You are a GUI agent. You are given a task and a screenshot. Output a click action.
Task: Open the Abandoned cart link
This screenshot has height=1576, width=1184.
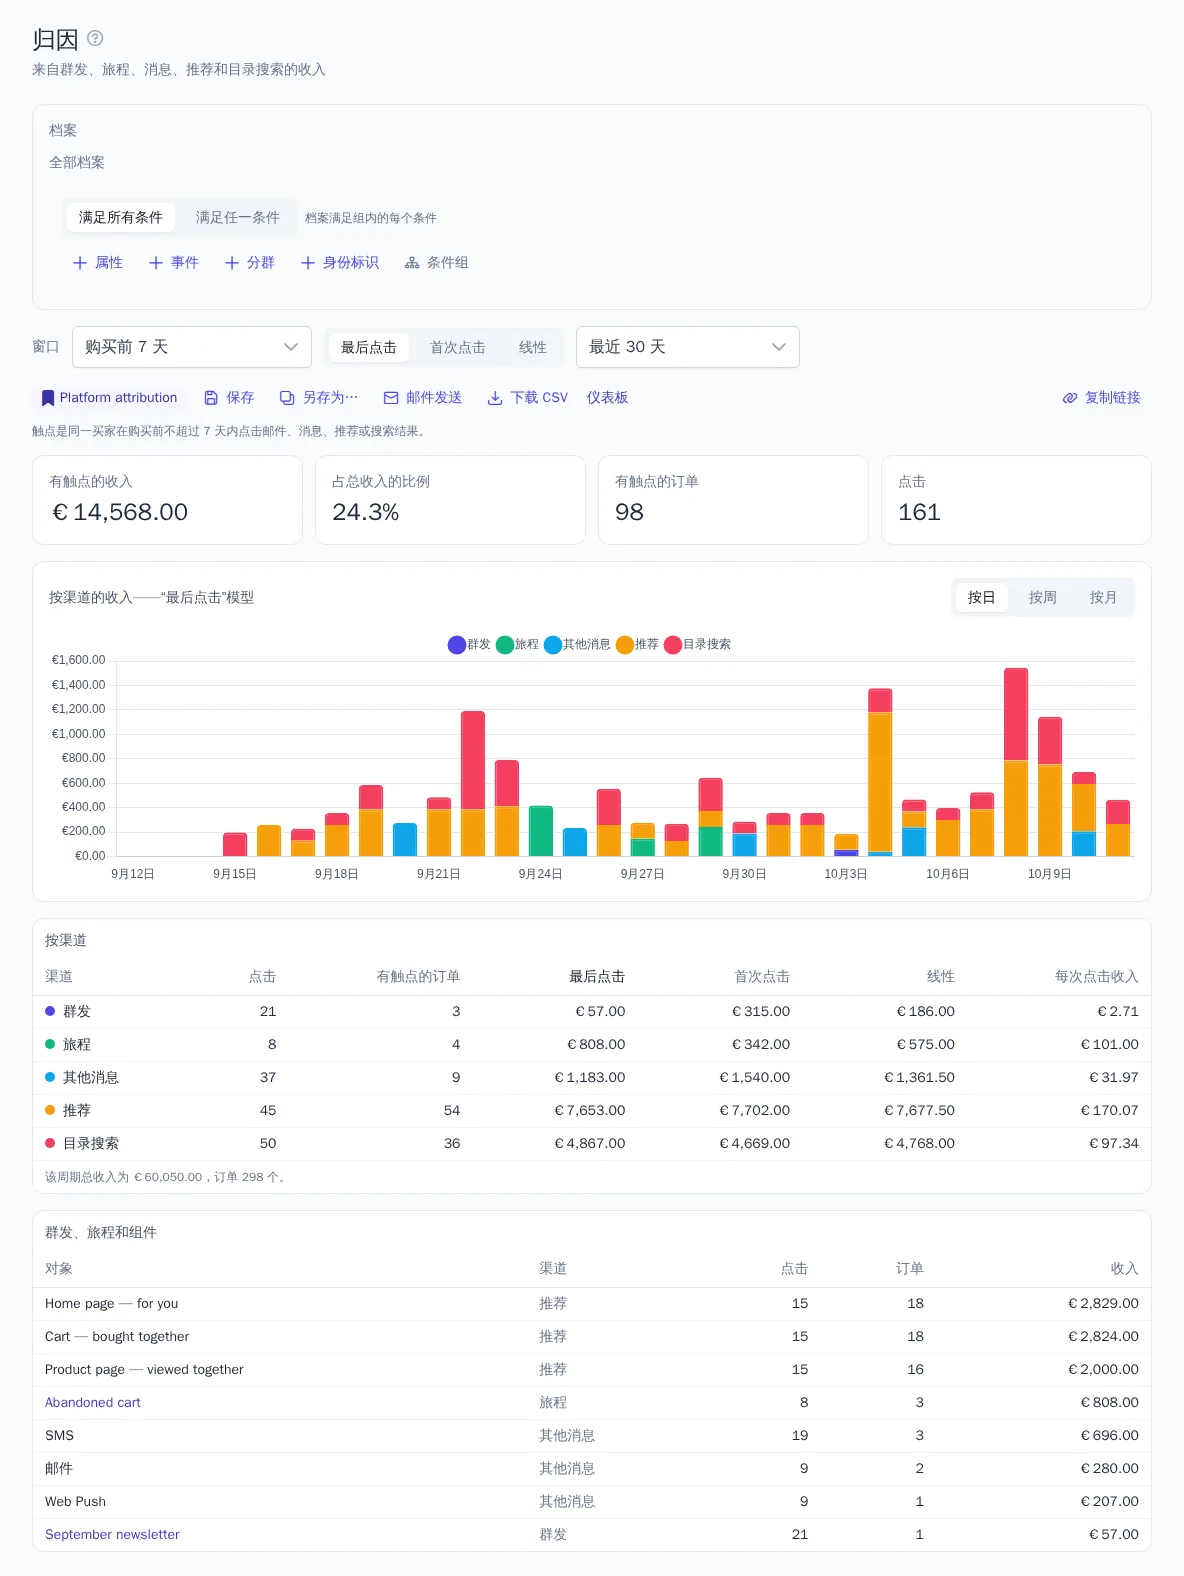point(93,1402)
